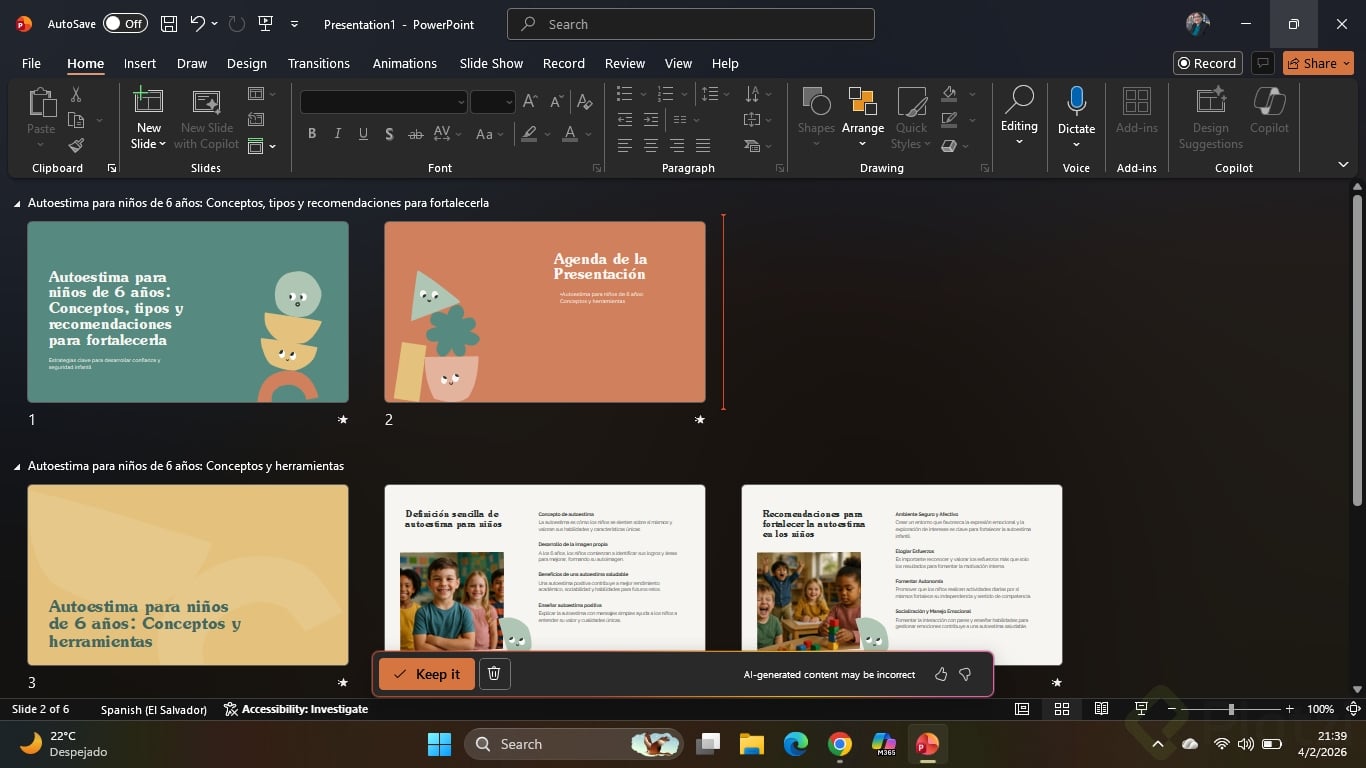Toggle Bold formatting button
Image resolution: width=1366 pixels, height=768 pixels.
point(312,134)
